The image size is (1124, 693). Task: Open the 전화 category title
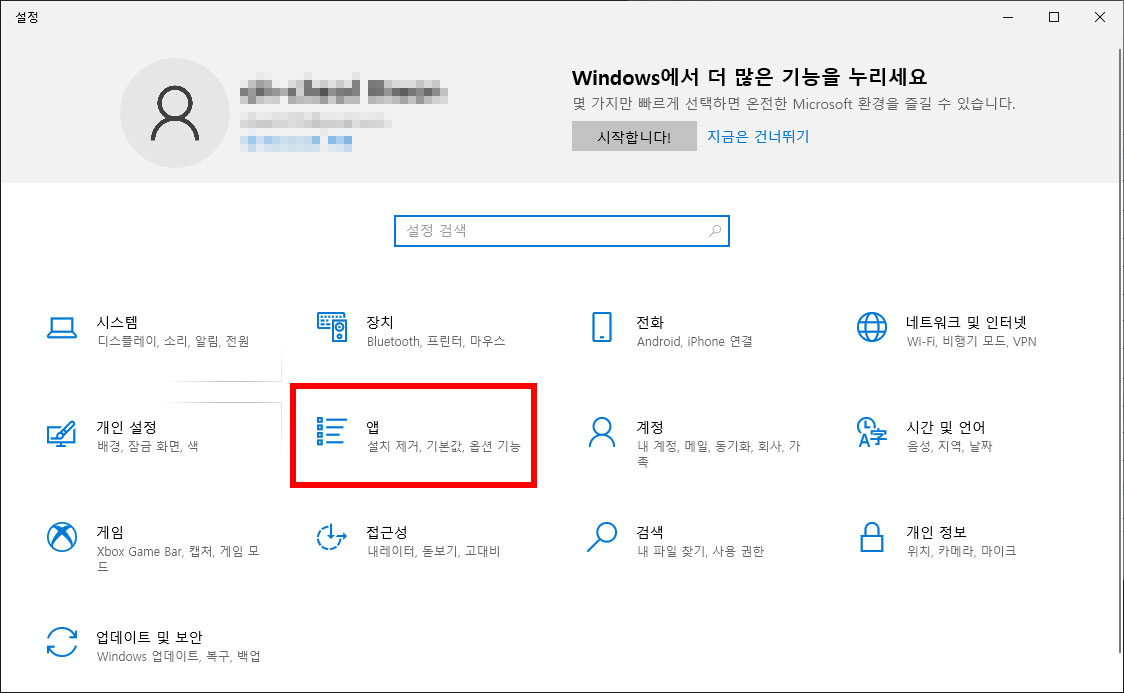[x=650, y=322]
